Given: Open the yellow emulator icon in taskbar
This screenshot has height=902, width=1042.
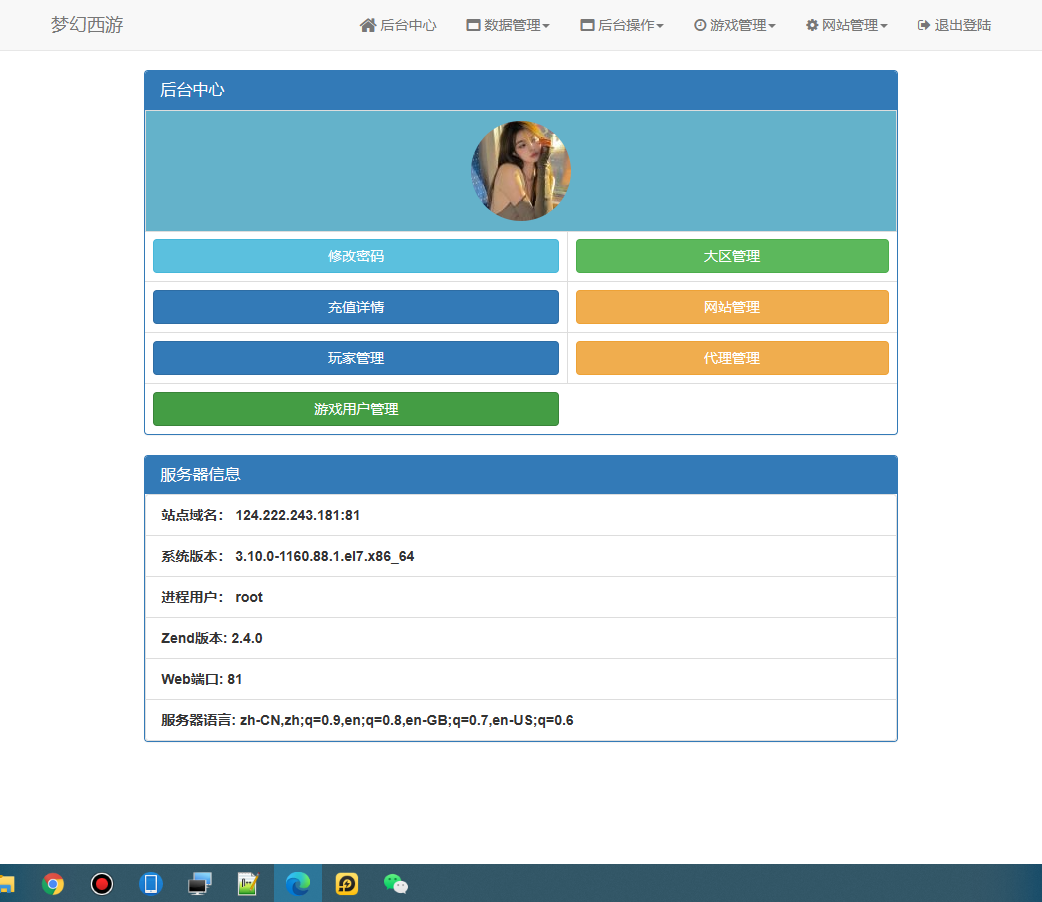Looking at the screenshot, I should coord(347,884).
